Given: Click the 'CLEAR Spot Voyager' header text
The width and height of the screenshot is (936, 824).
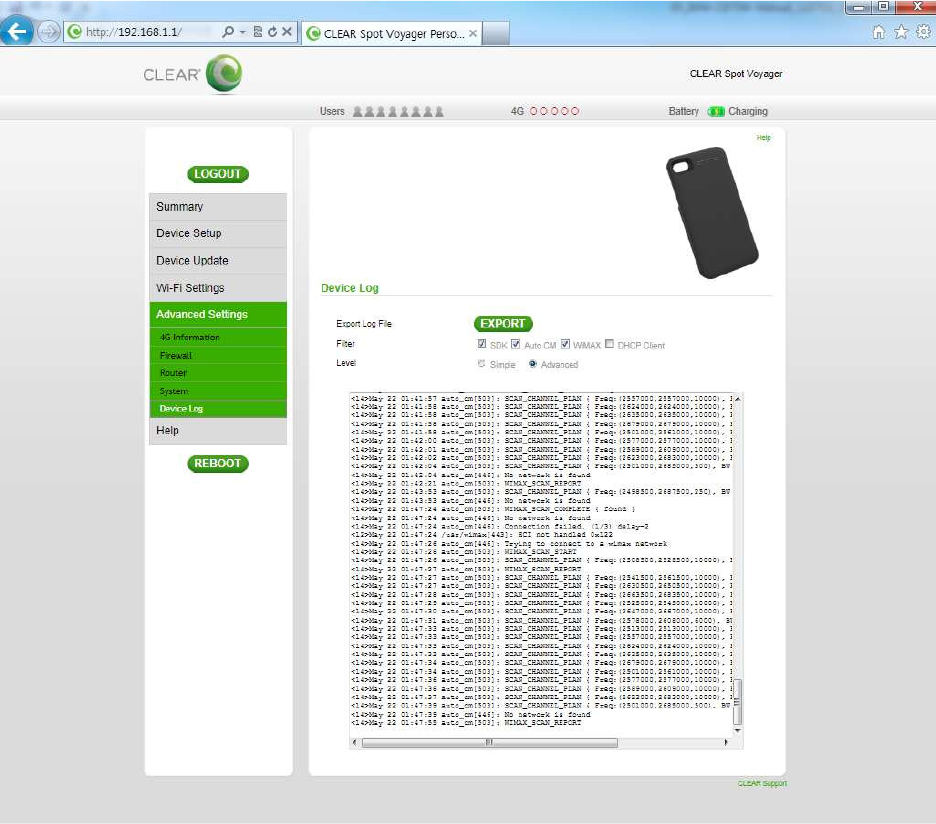Looking at the screenshot, I should pyautogui.click(x=736, y=74).
